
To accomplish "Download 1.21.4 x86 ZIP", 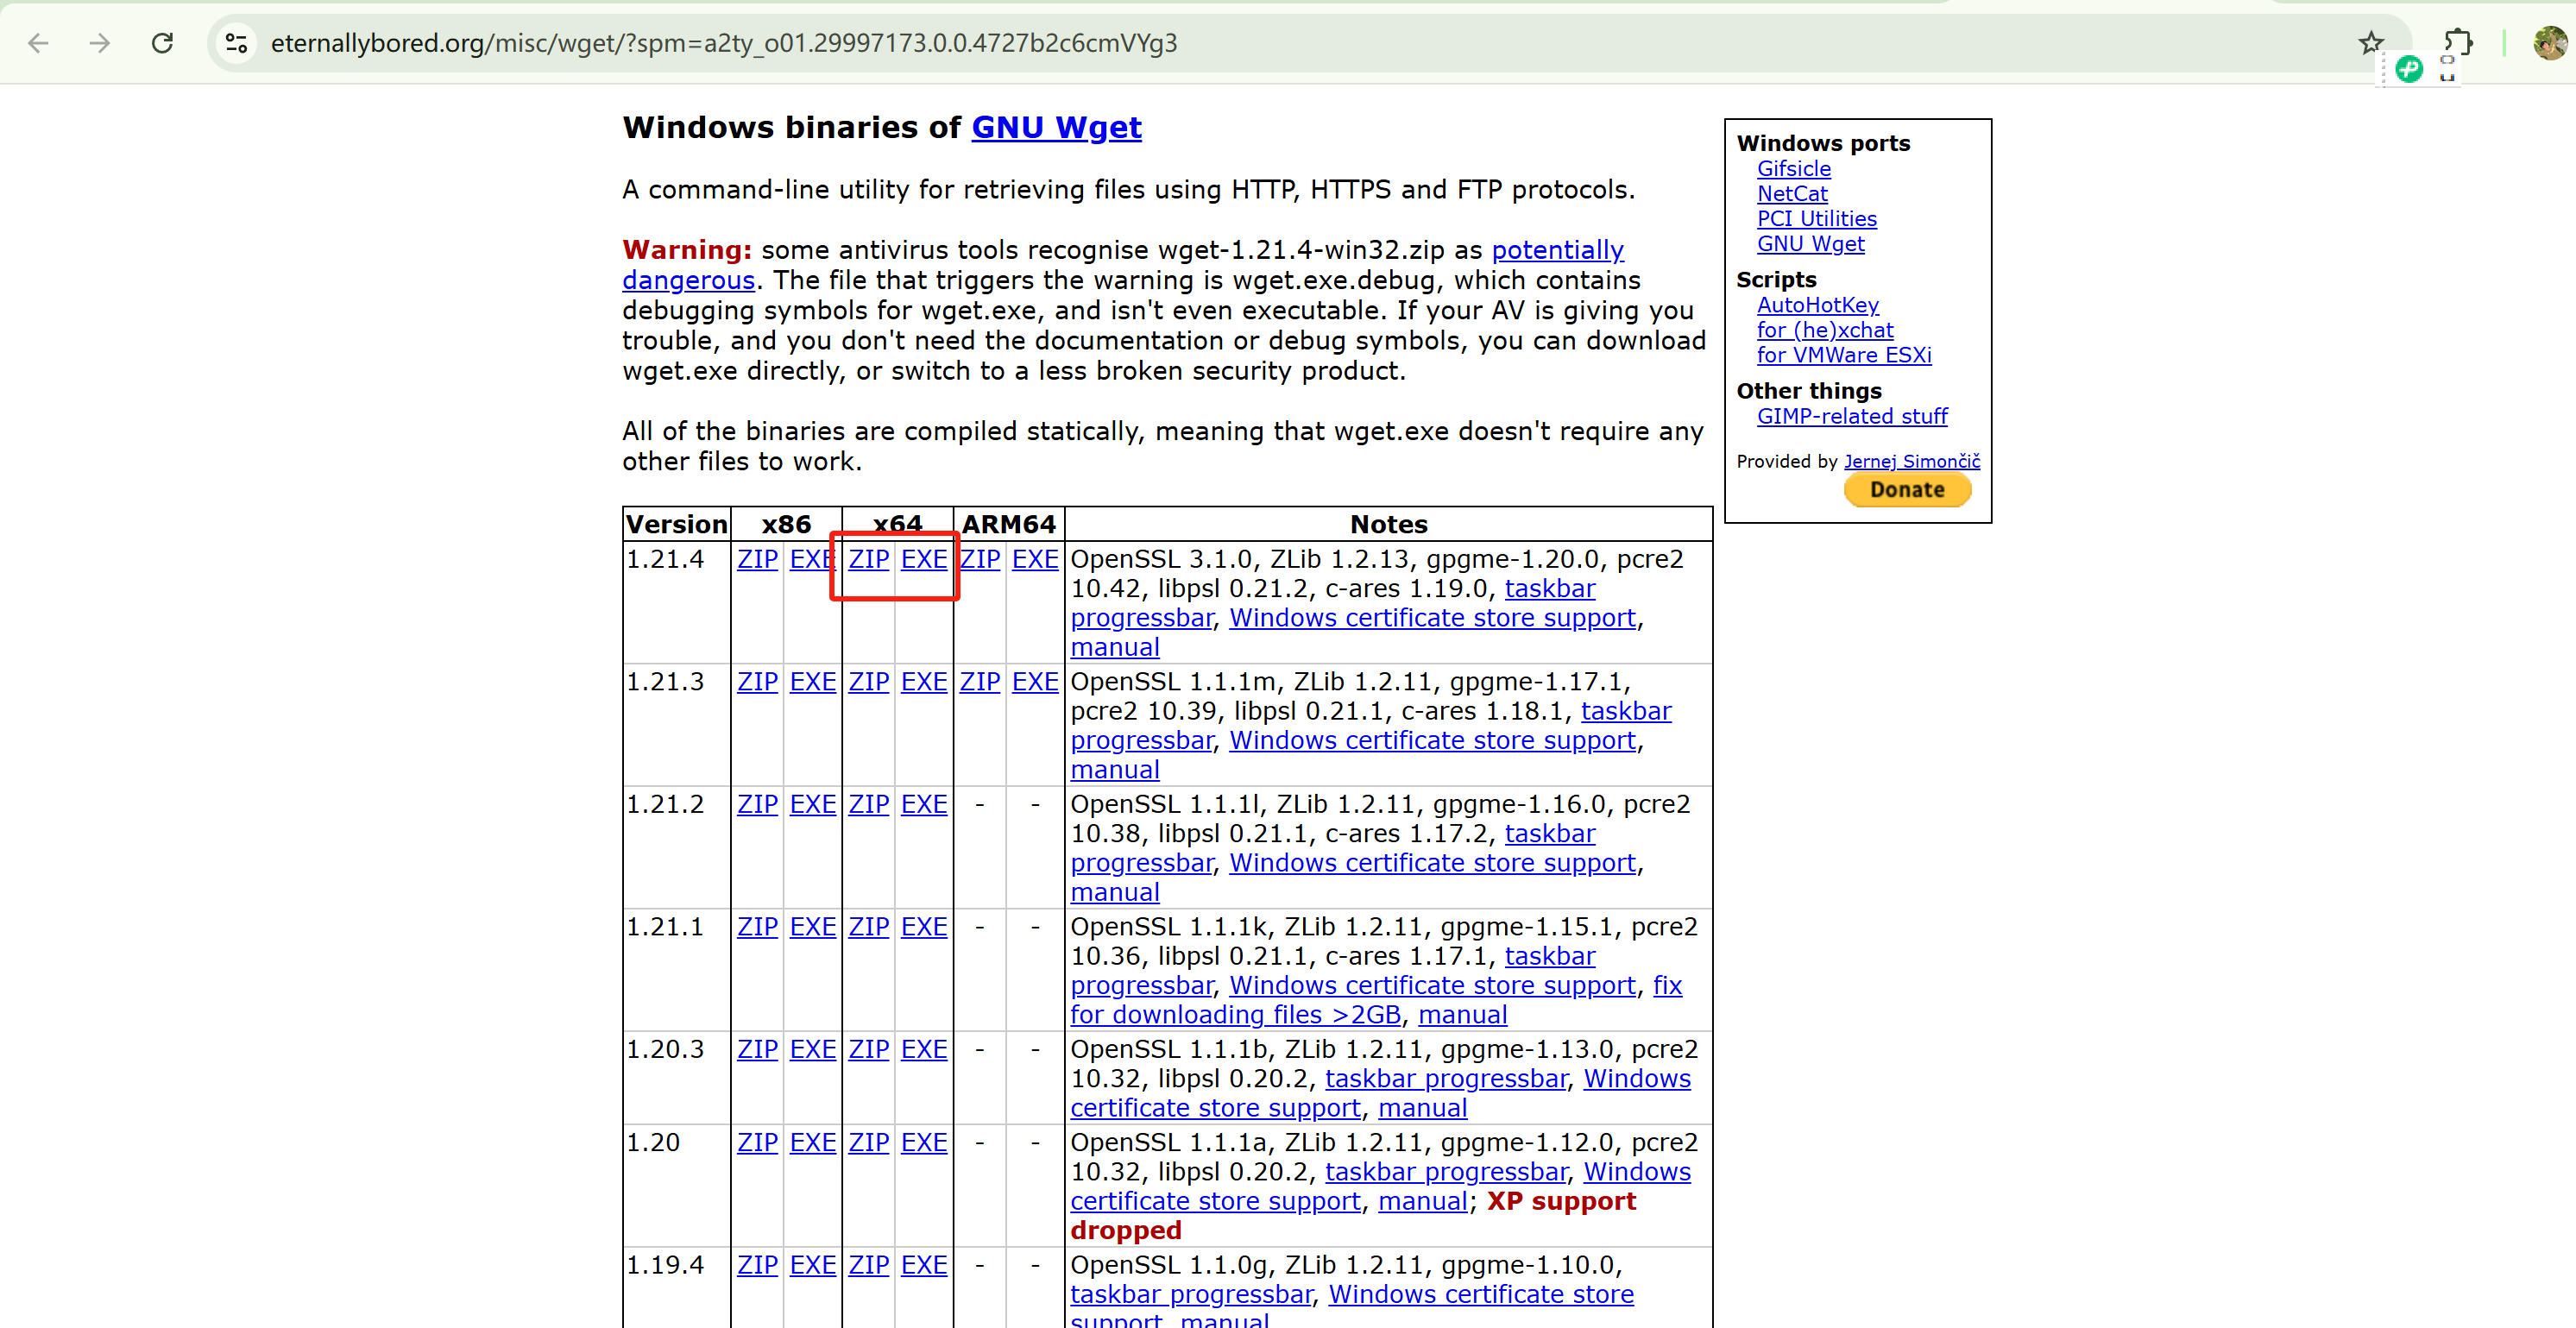I will (757, 559).
